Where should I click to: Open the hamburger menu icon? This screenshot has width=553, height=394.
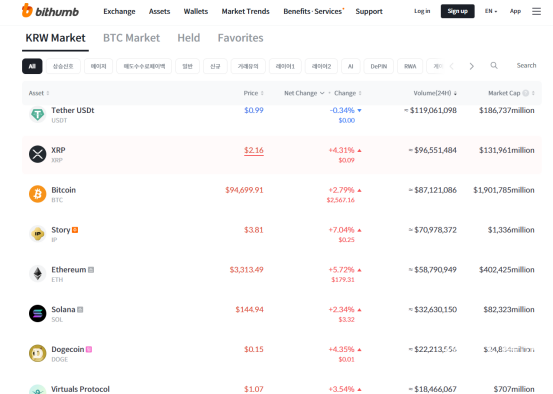pyautogui.click(x=536, y=11)
